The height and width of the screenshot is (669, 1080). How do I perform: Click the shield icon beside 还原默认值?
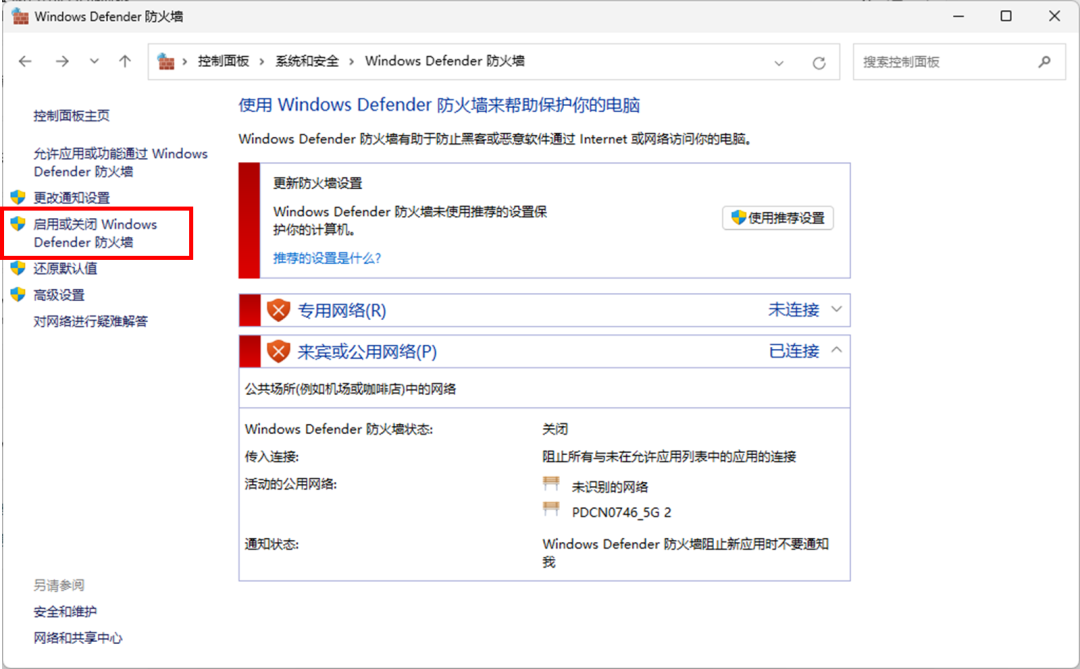pos(18,268)
